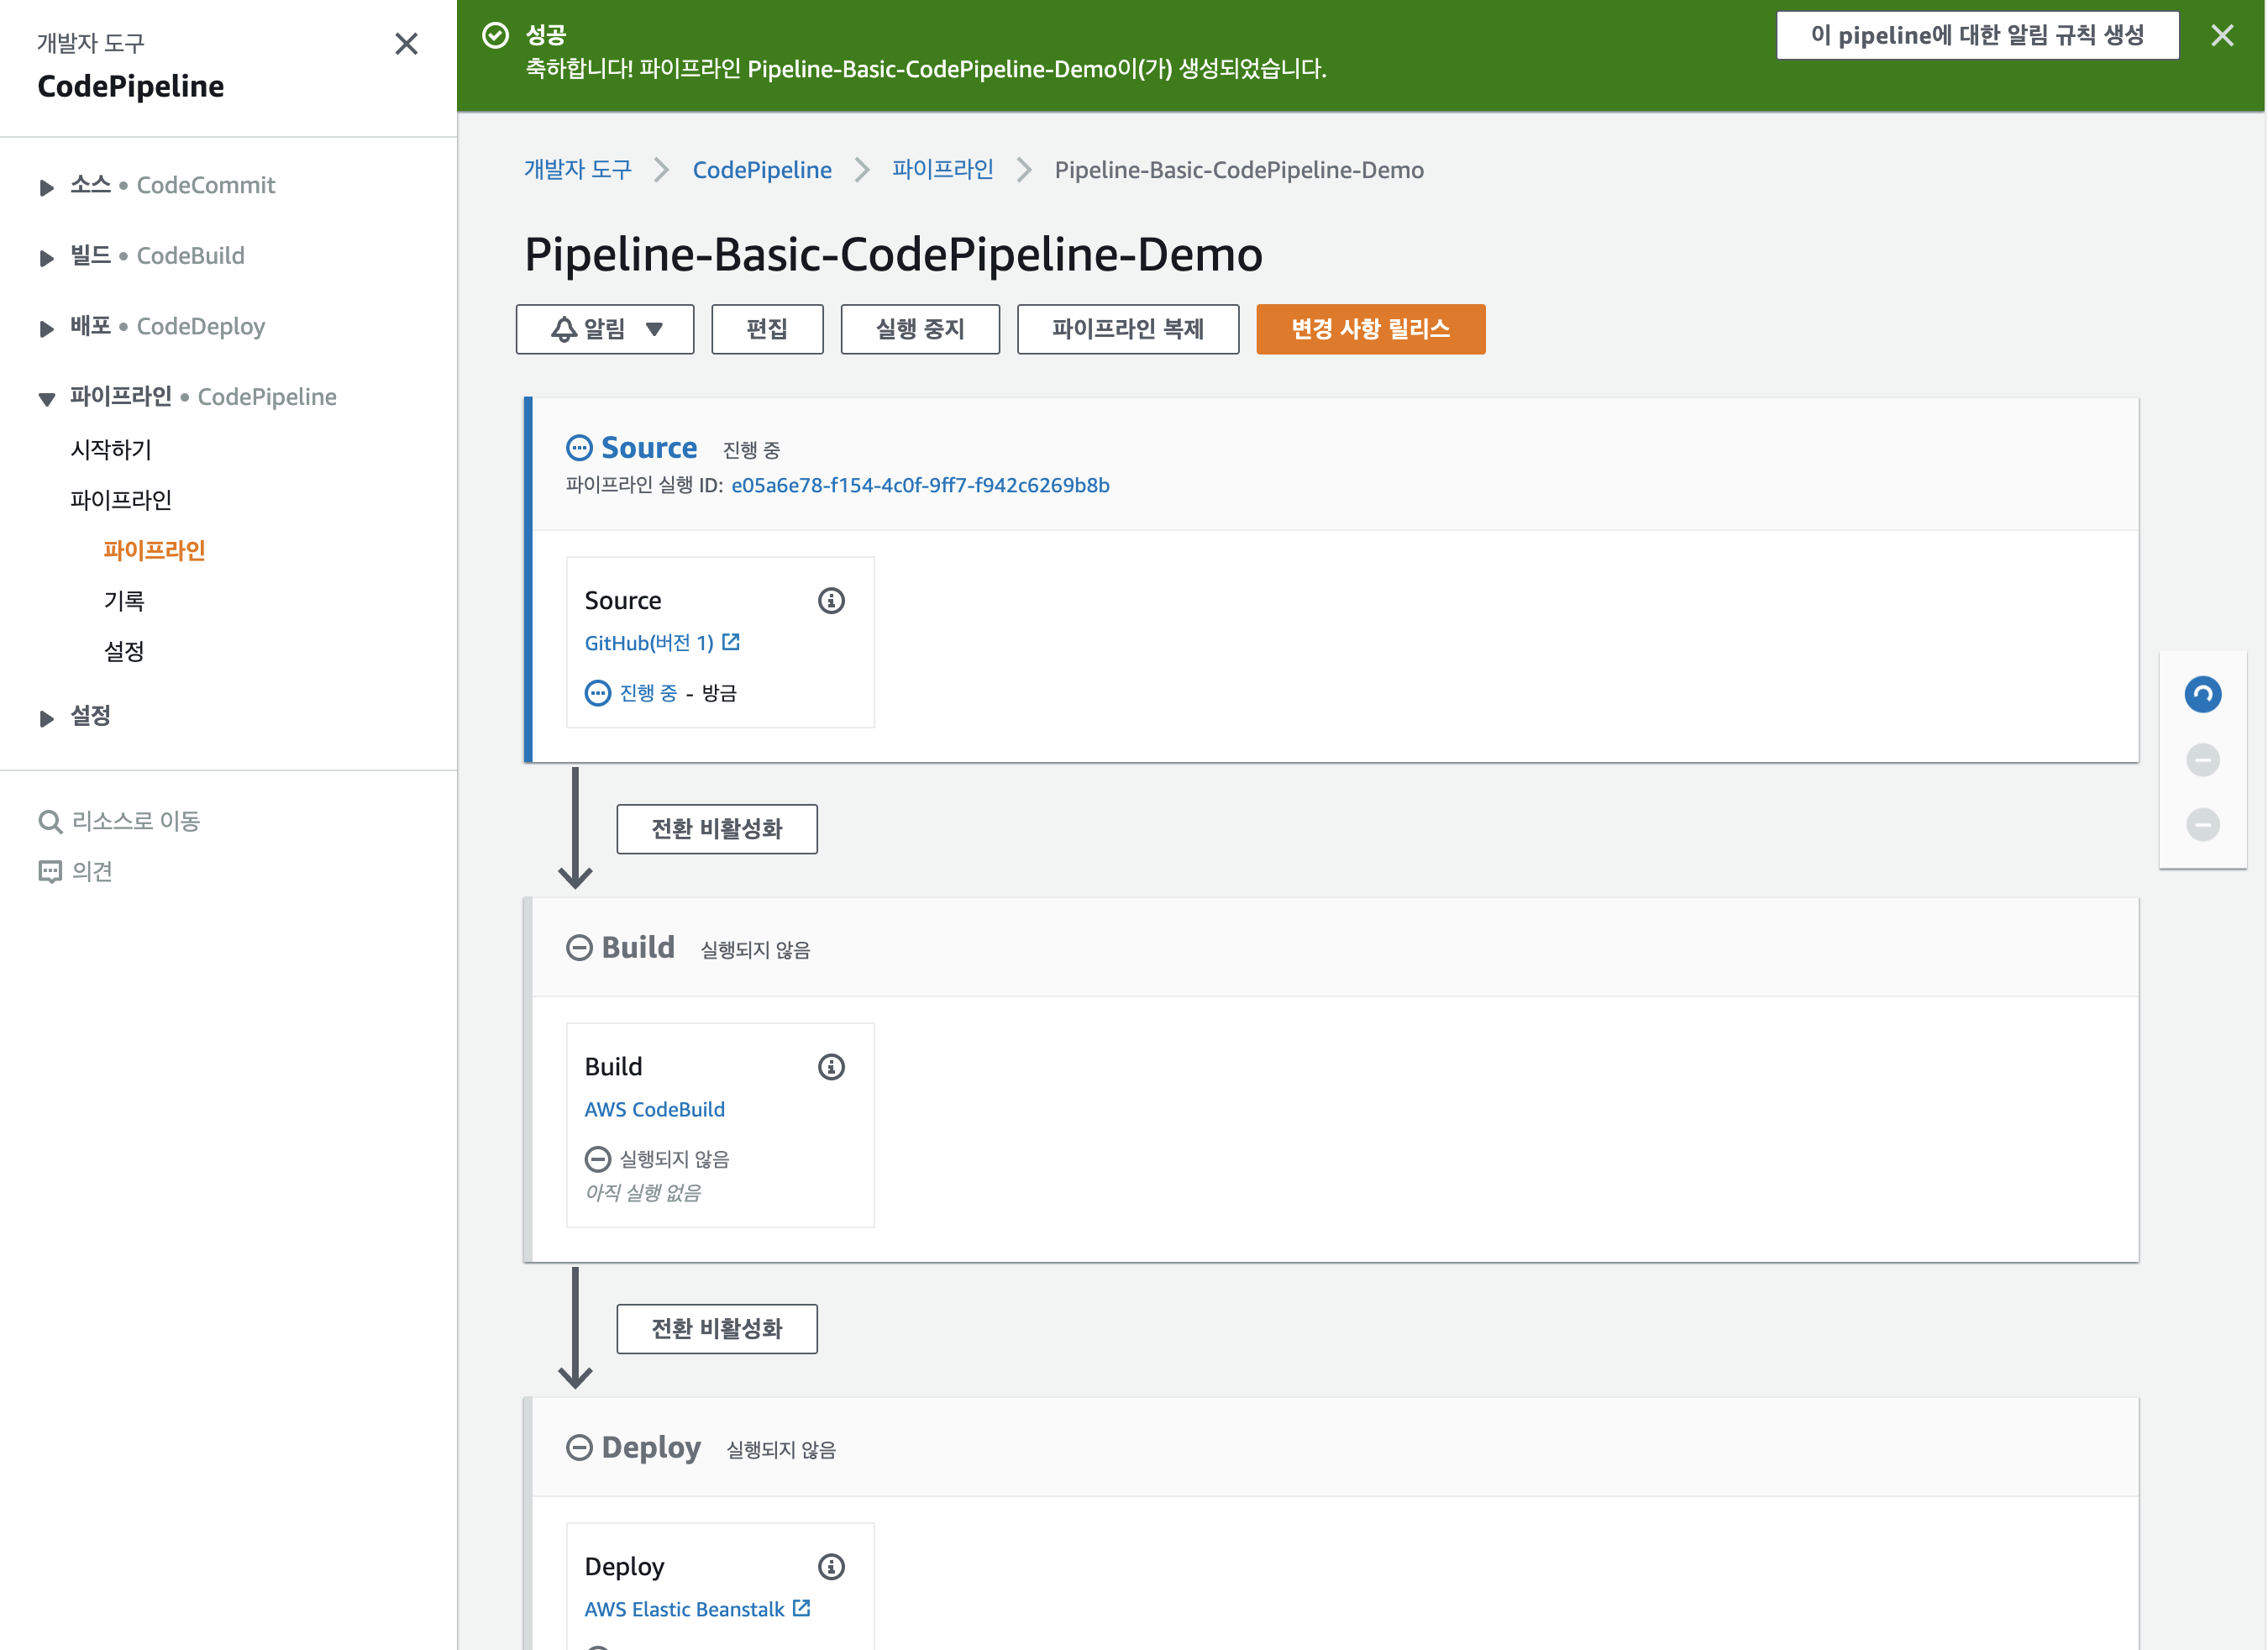Click 의견 feedback link
The height and width of the screenshot is (1650, 2268).
point(92,872)
